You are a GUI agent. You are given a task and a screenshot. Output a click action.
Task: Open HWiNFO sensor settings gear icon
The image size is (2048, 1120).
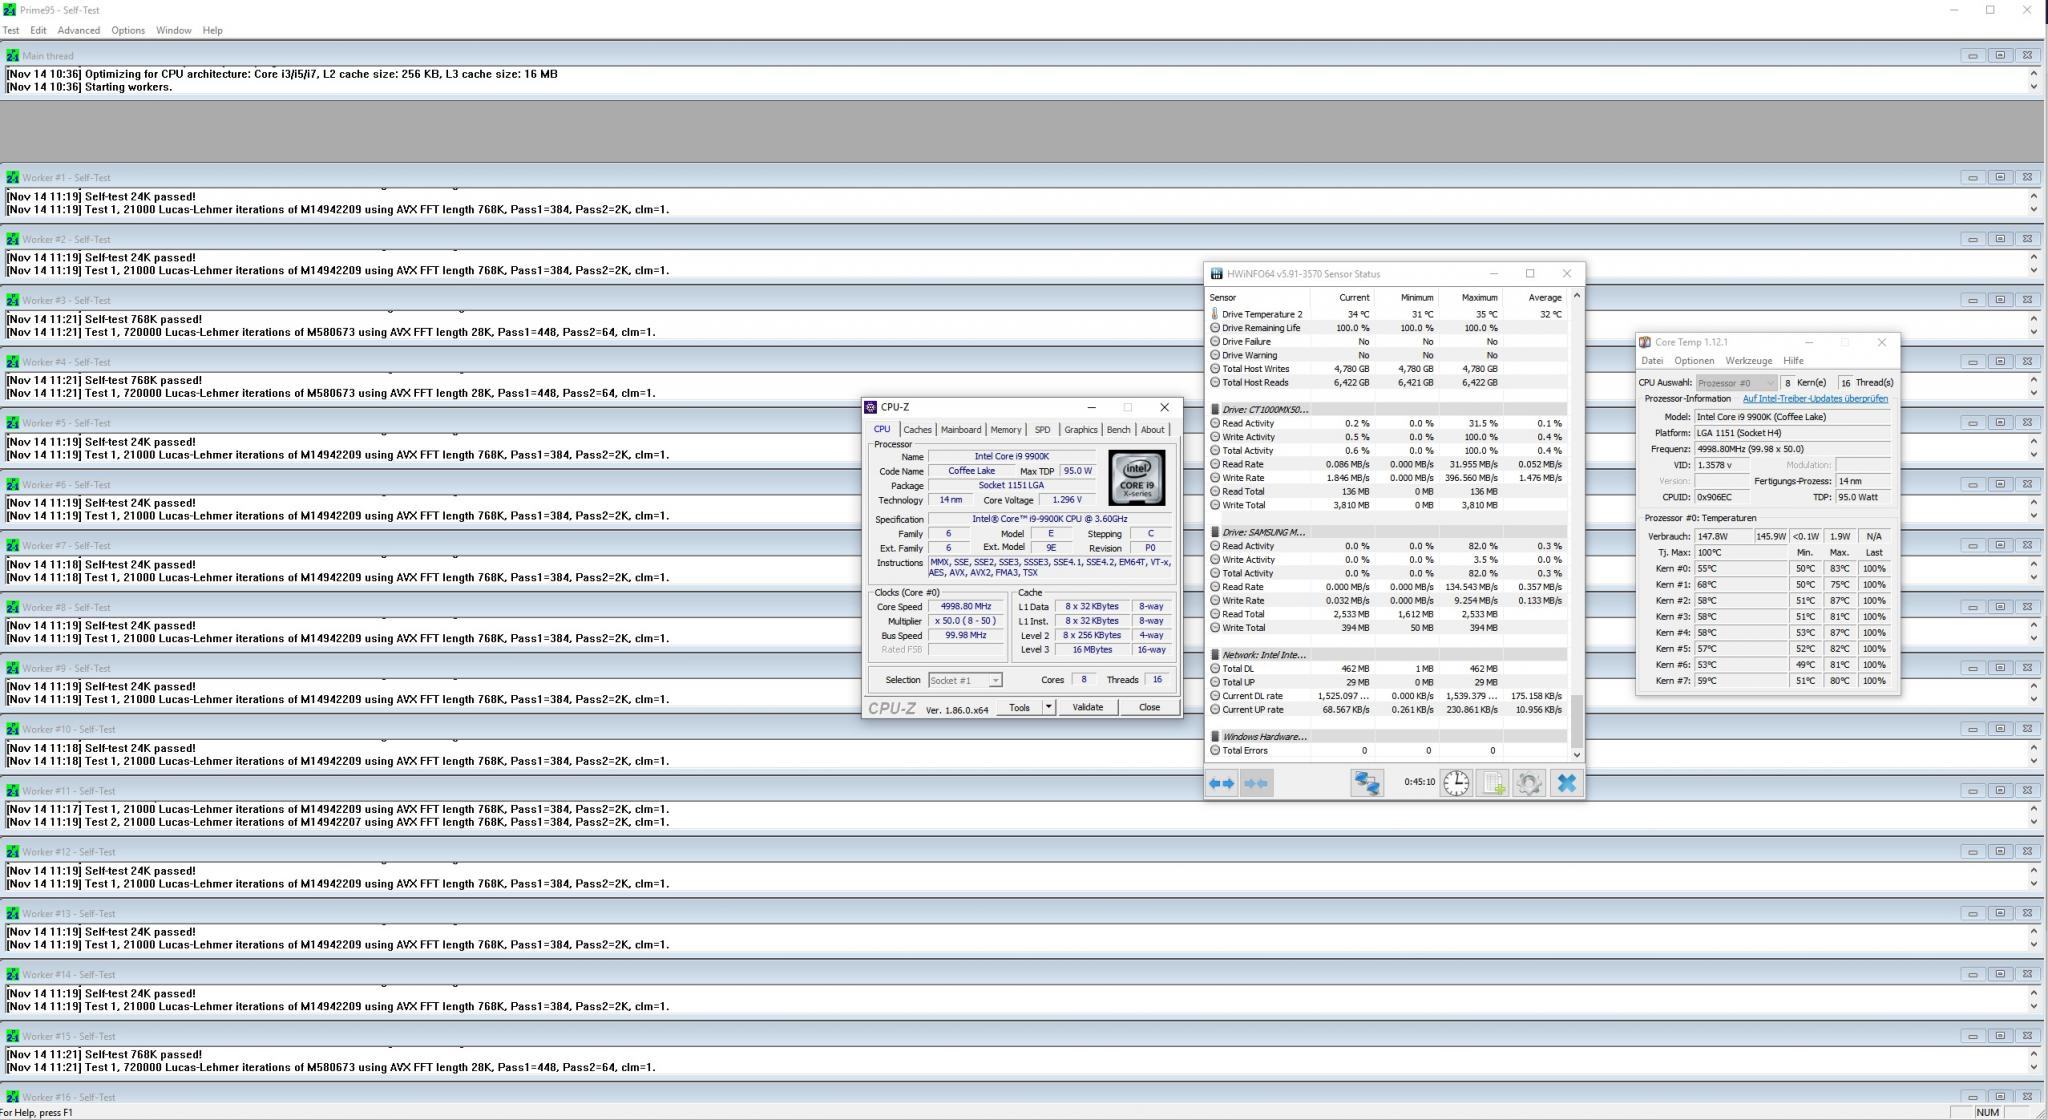click(1529, 784)
